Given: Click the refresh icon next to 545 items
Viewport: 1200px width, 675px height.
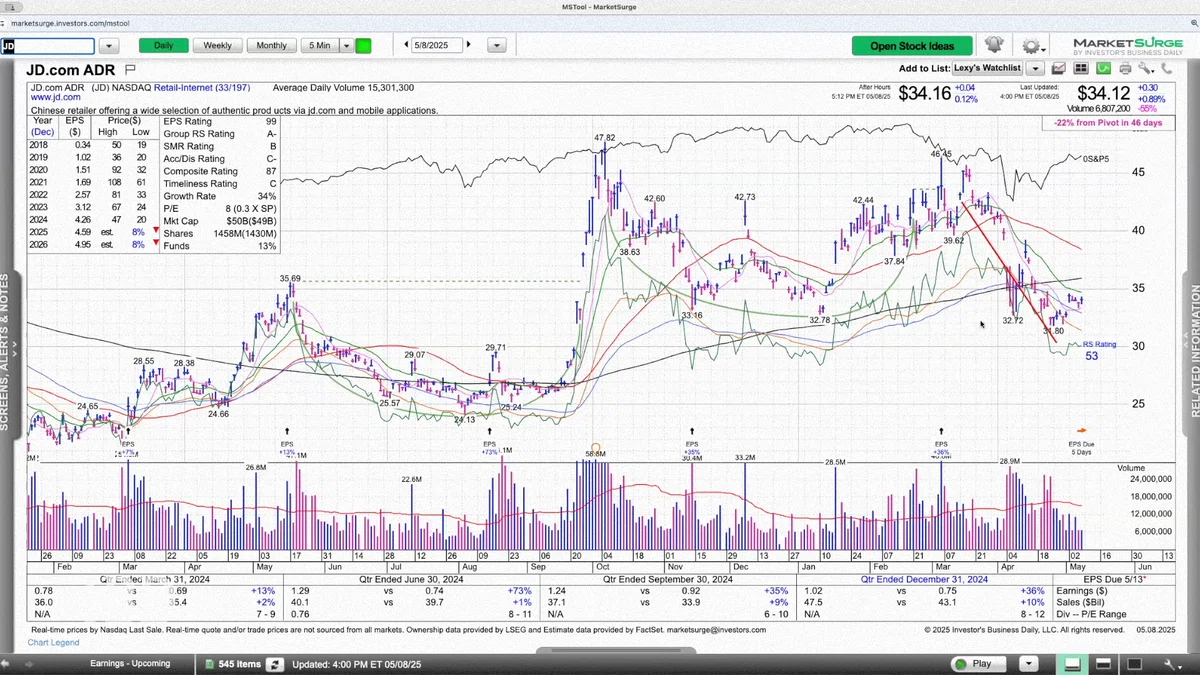Looking at the screenshot, I should 277,664.
